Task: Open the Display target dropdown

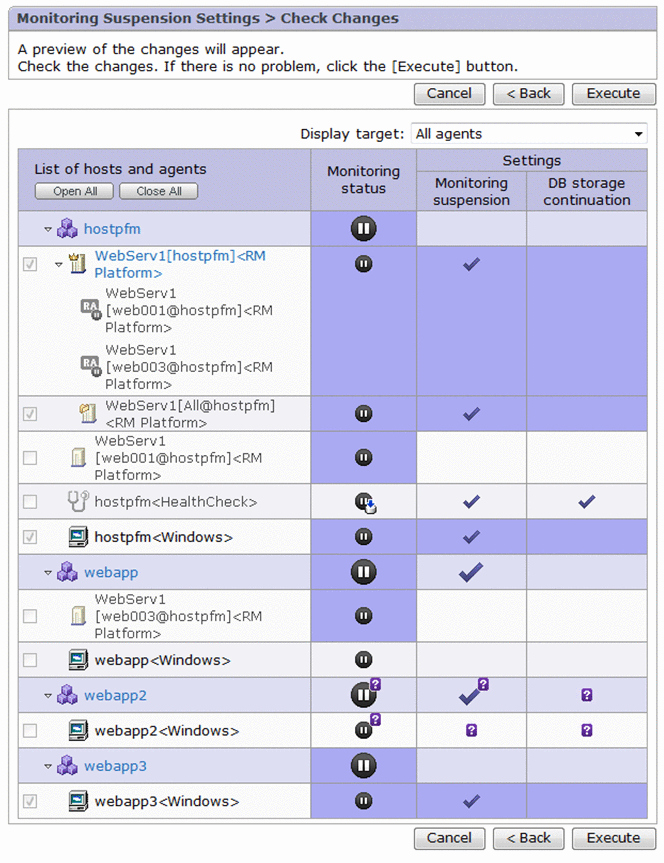Action: click(530, 134)
